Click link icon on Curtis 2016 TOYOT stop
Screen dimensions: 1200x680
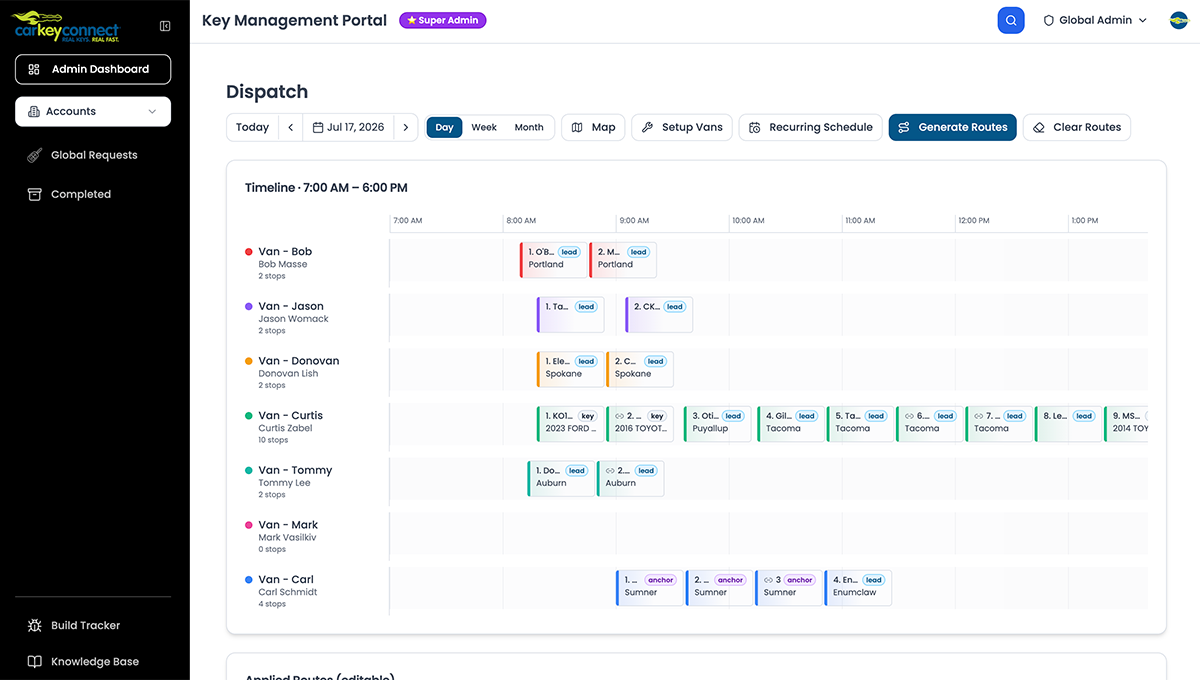click(x=619, y=416)
